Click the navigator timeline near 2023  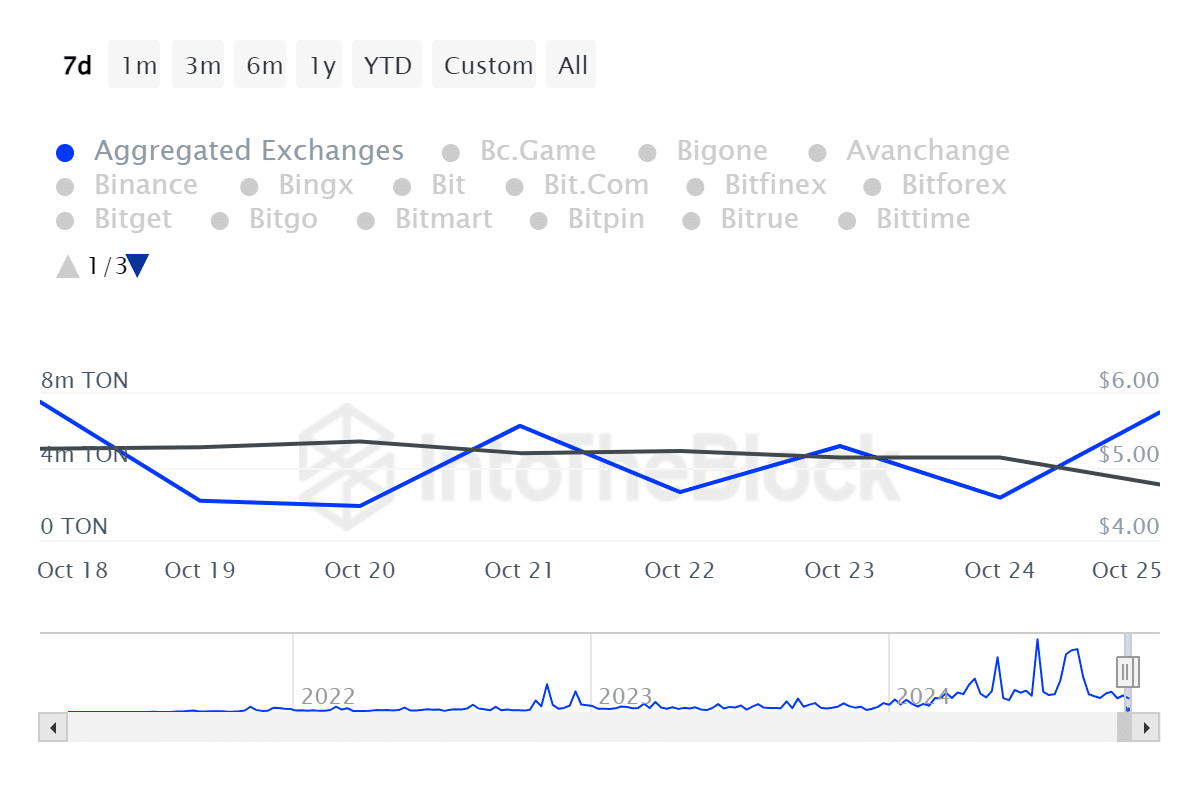[624, 696]
